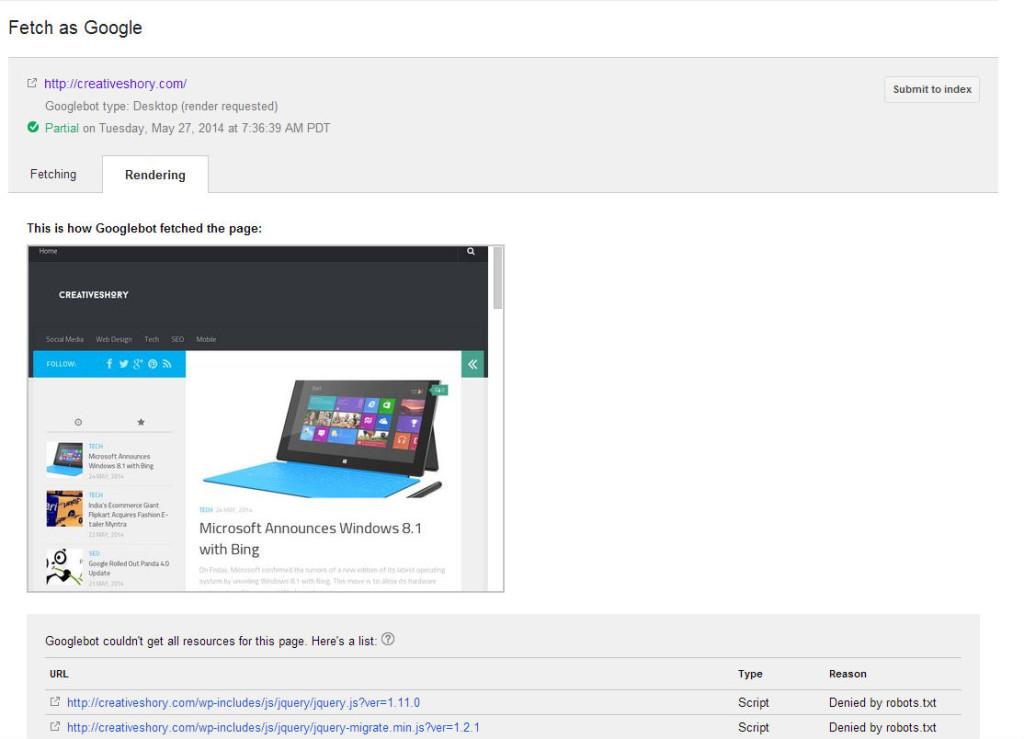Image resolution: width=1024 pixels, height=739 pixels.
Task: Click Mobile in preview navigation
Action: (x=206, y=339)
